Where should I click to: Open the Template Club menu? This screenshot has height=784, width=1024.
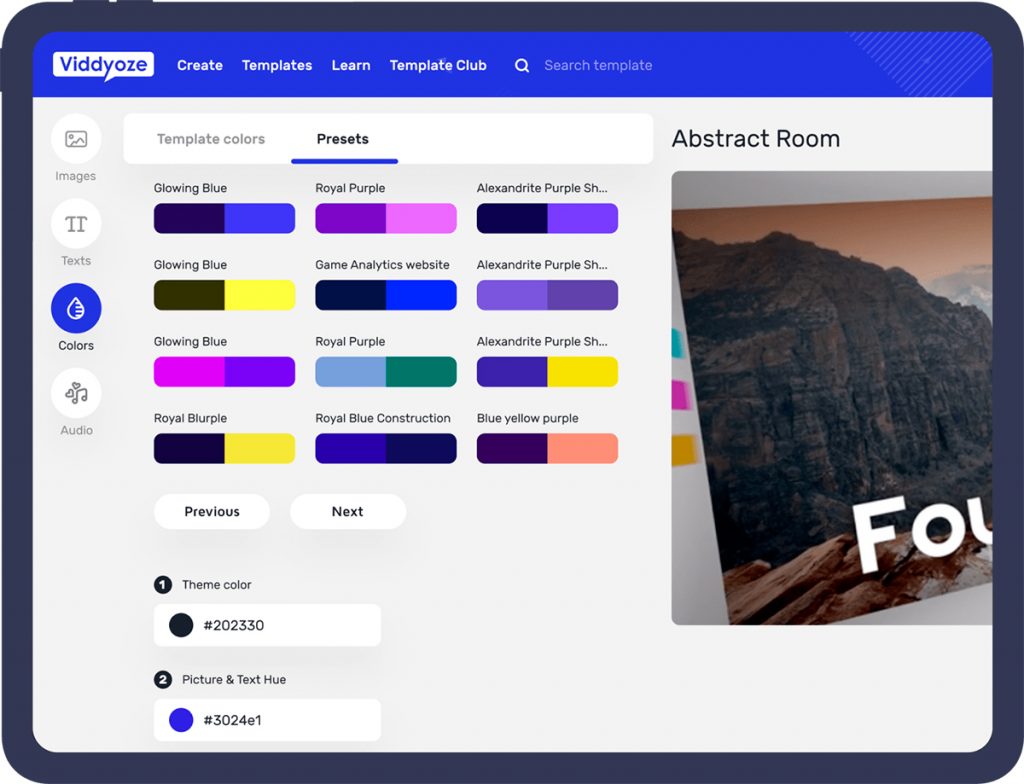click(438, 64)
